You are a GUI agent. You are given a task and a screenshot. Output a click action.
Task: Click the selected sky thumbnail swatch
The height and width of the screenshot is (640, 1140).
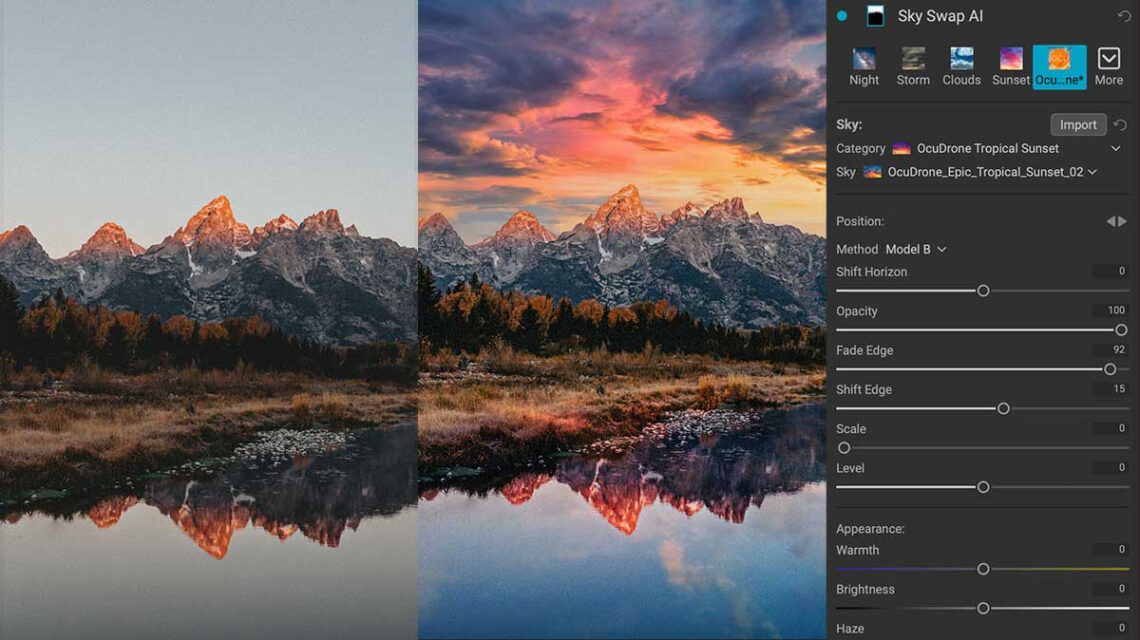point(872,172)
